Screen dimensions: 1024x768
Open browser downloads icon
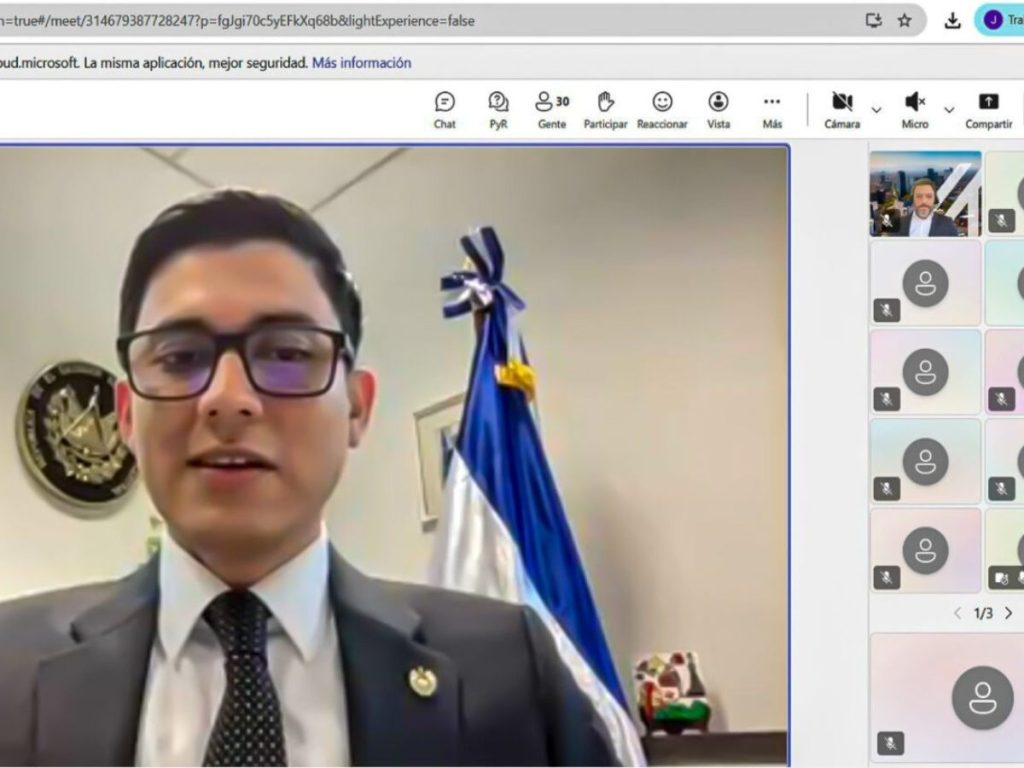(953, 21)
